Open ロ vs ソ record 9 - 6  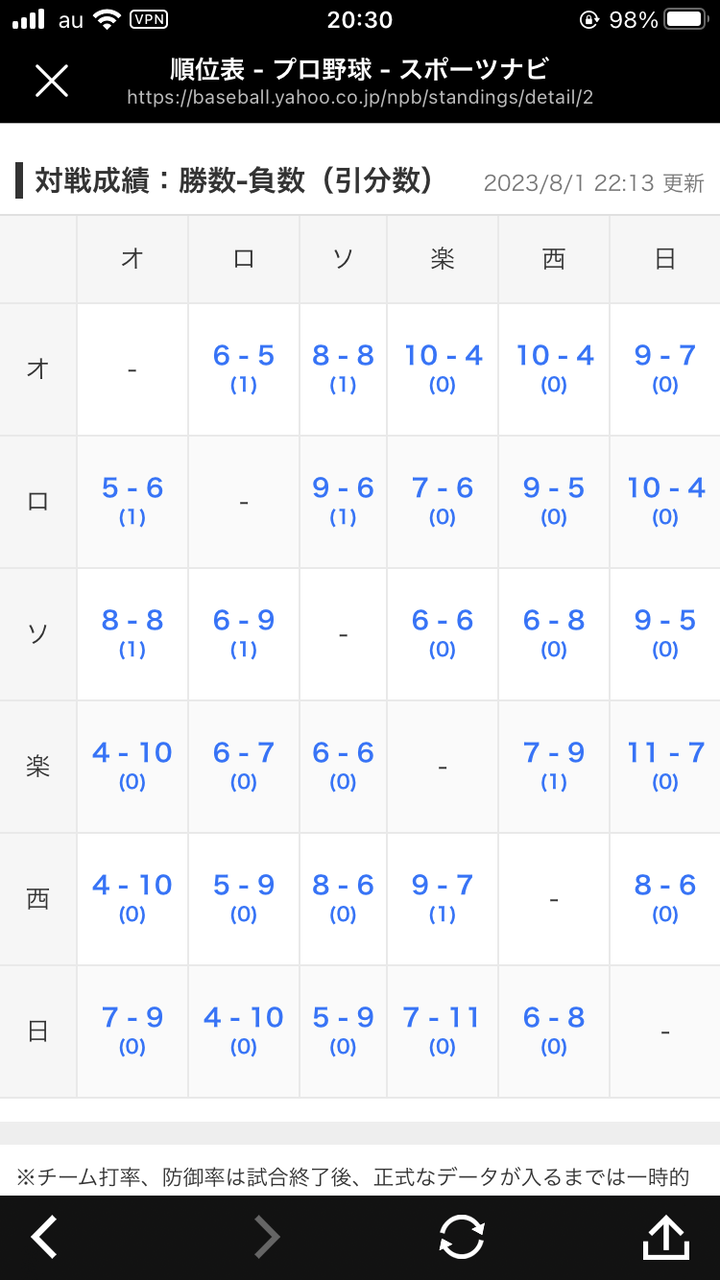click(343, 488)
